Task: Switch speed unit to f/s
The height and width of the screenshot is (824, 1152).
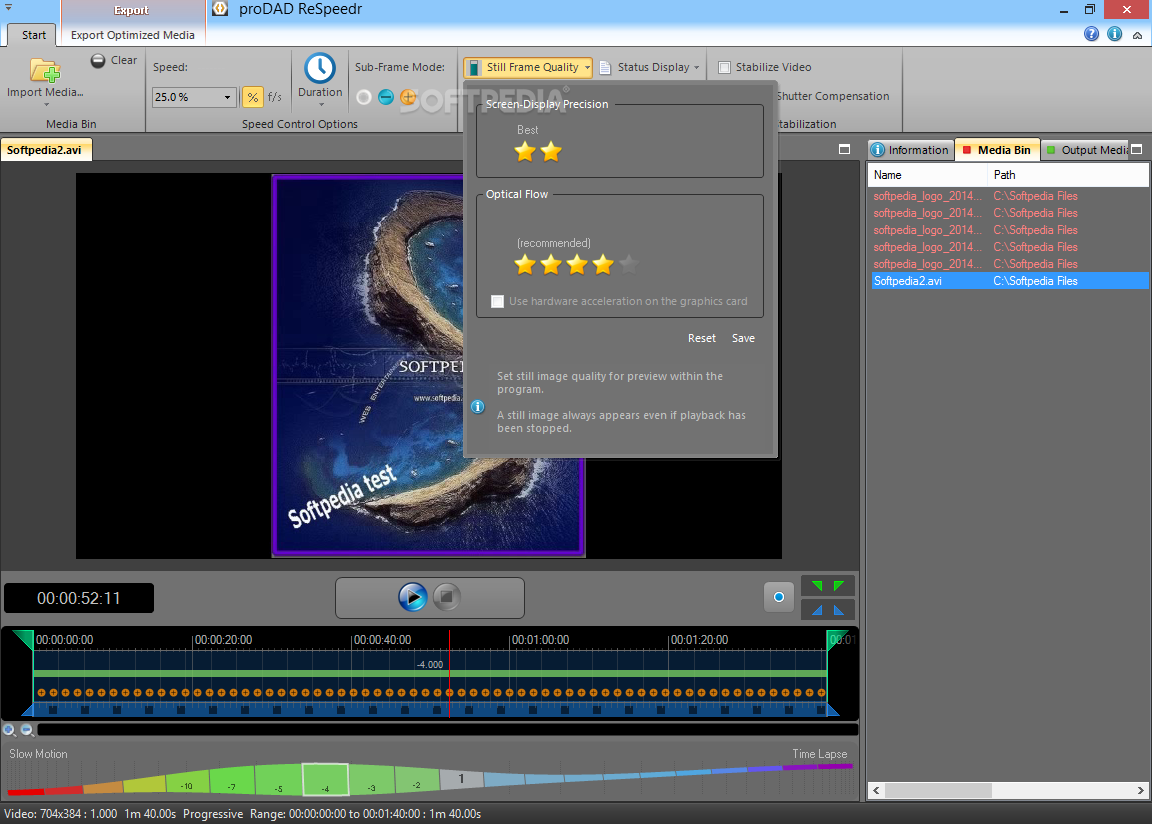Action: pos(274,97)
